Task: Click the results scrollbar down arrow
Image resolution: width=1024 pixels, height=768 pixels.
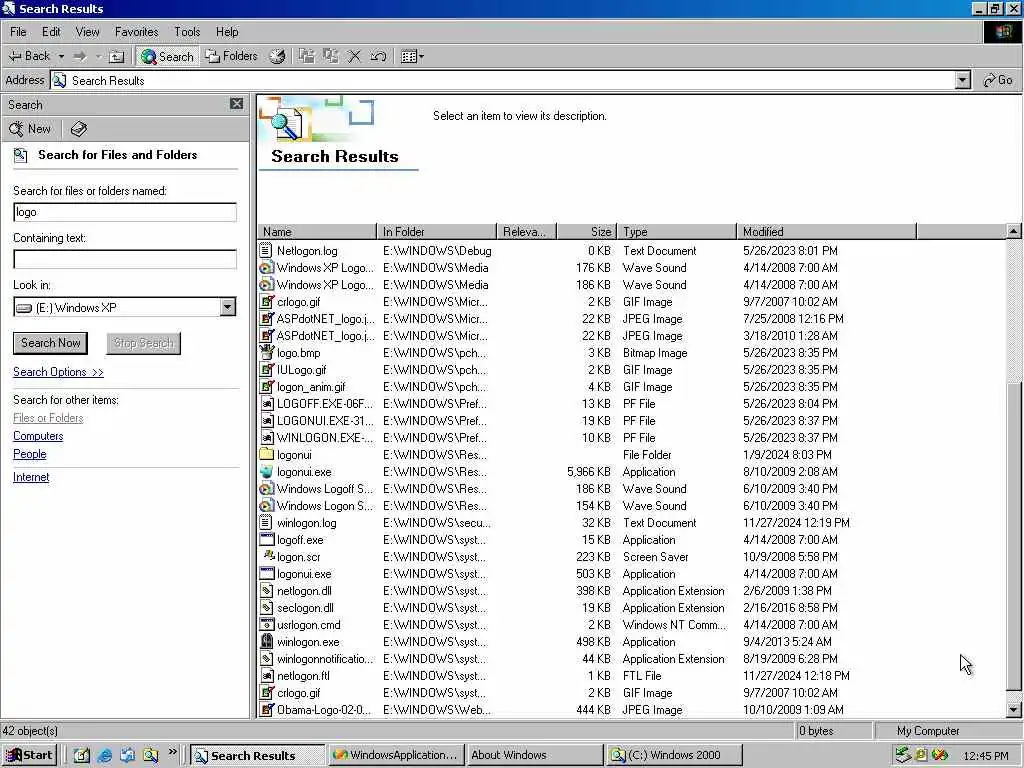Action: 1013,709
